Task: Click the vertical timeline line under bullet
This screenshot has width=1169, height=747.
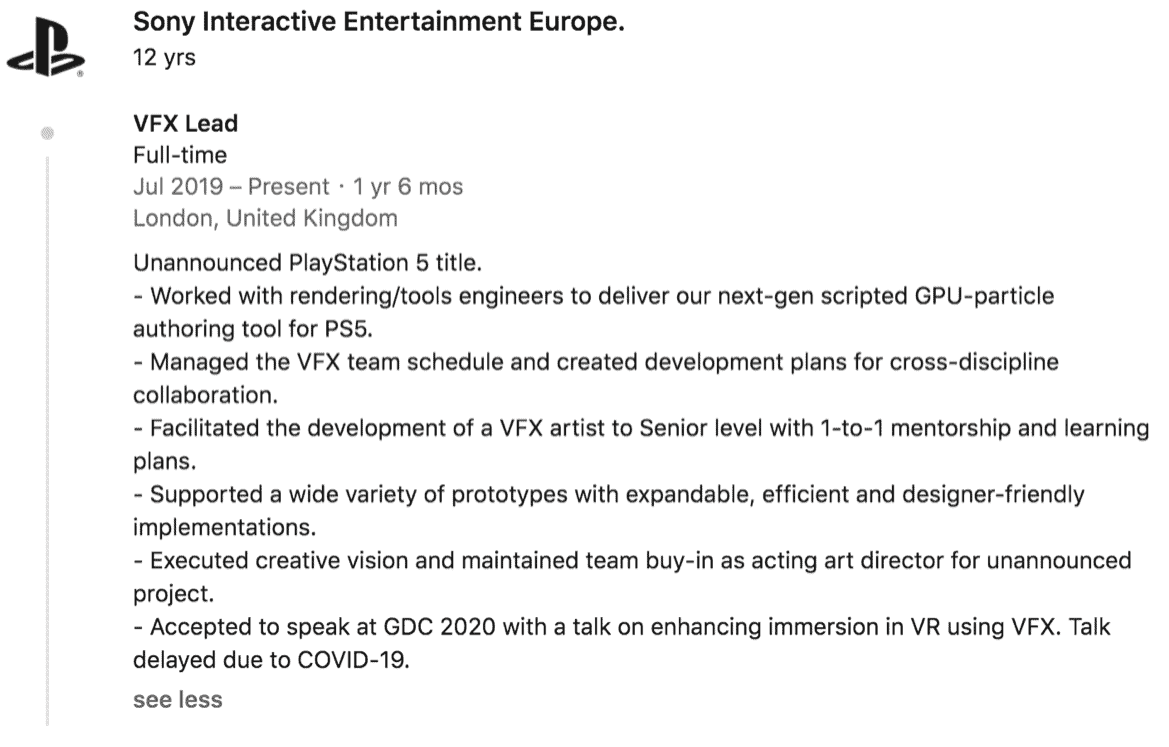Action: [x=48, y=440]
